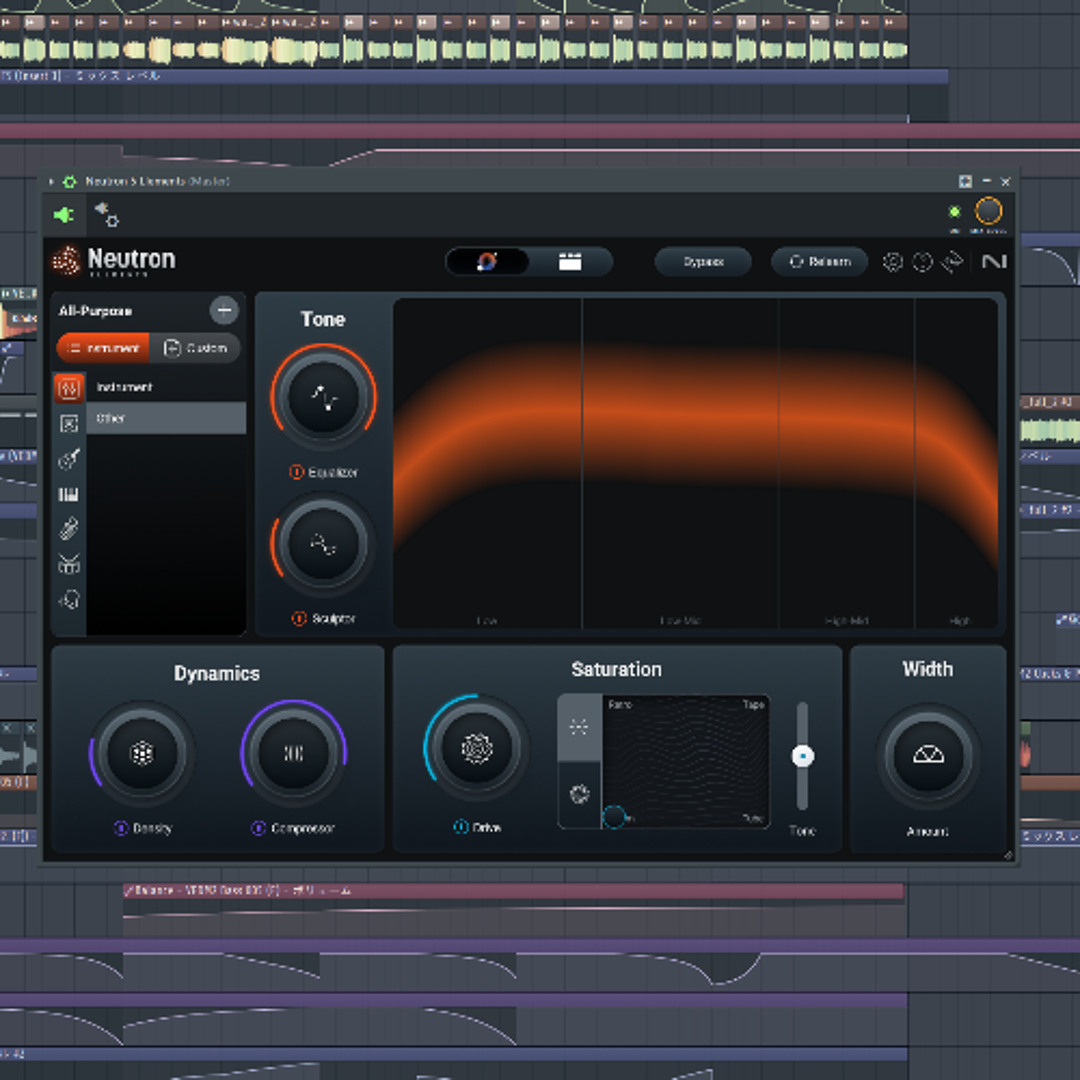Click the Relearn button
1080x1080 pixels.
819,262
